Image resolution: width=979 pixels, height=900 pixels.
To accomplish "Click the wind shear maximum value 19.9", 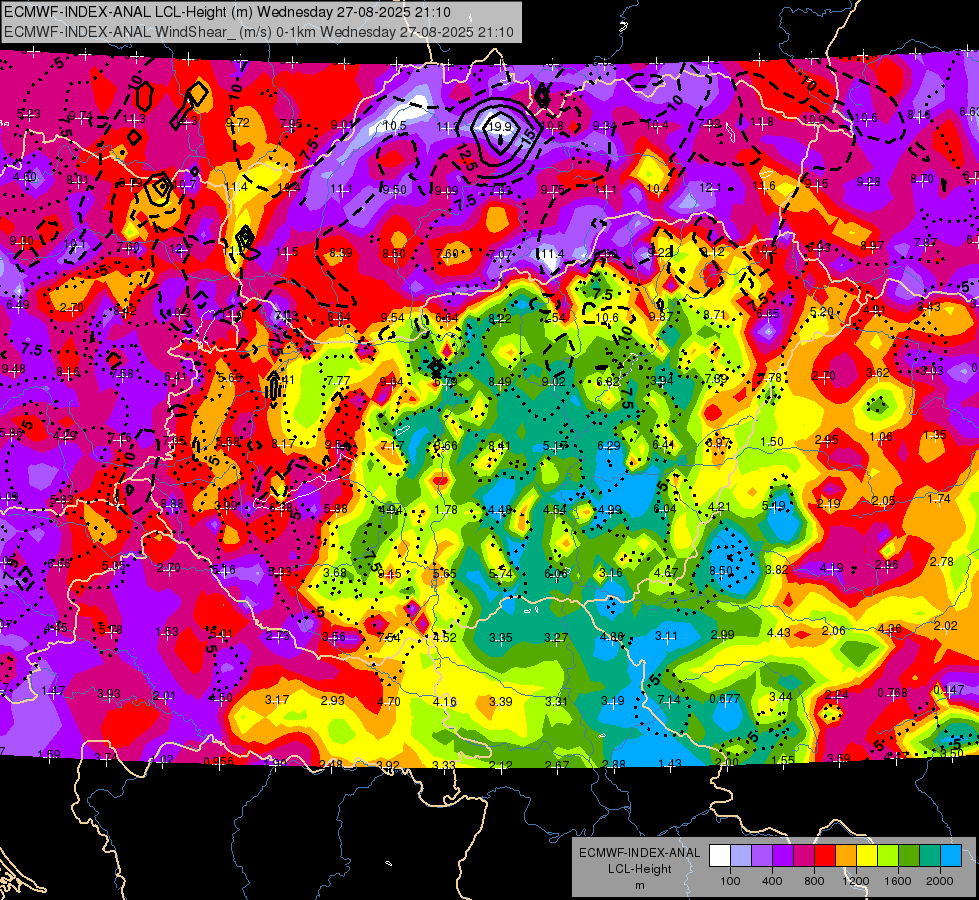I will [x=499, y=127].
